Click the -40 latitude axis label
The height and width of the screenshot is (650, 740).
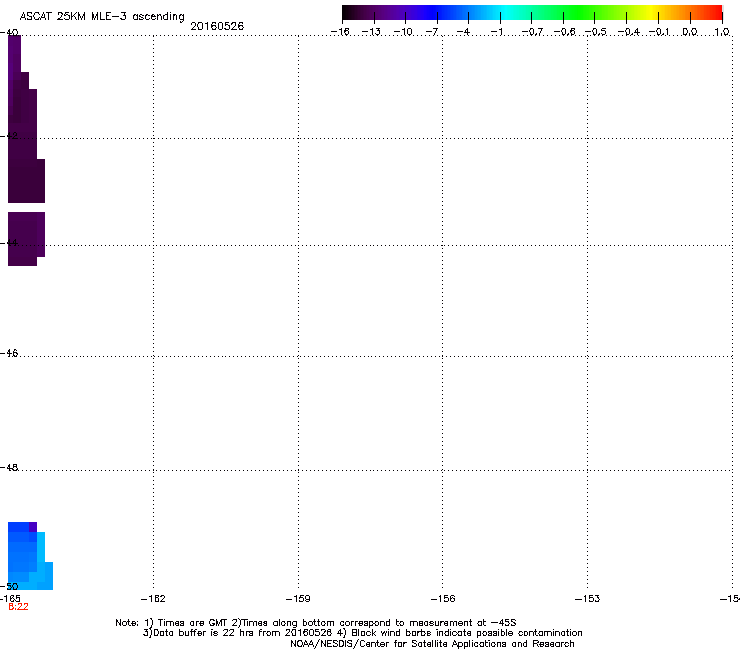coord(9,33)
